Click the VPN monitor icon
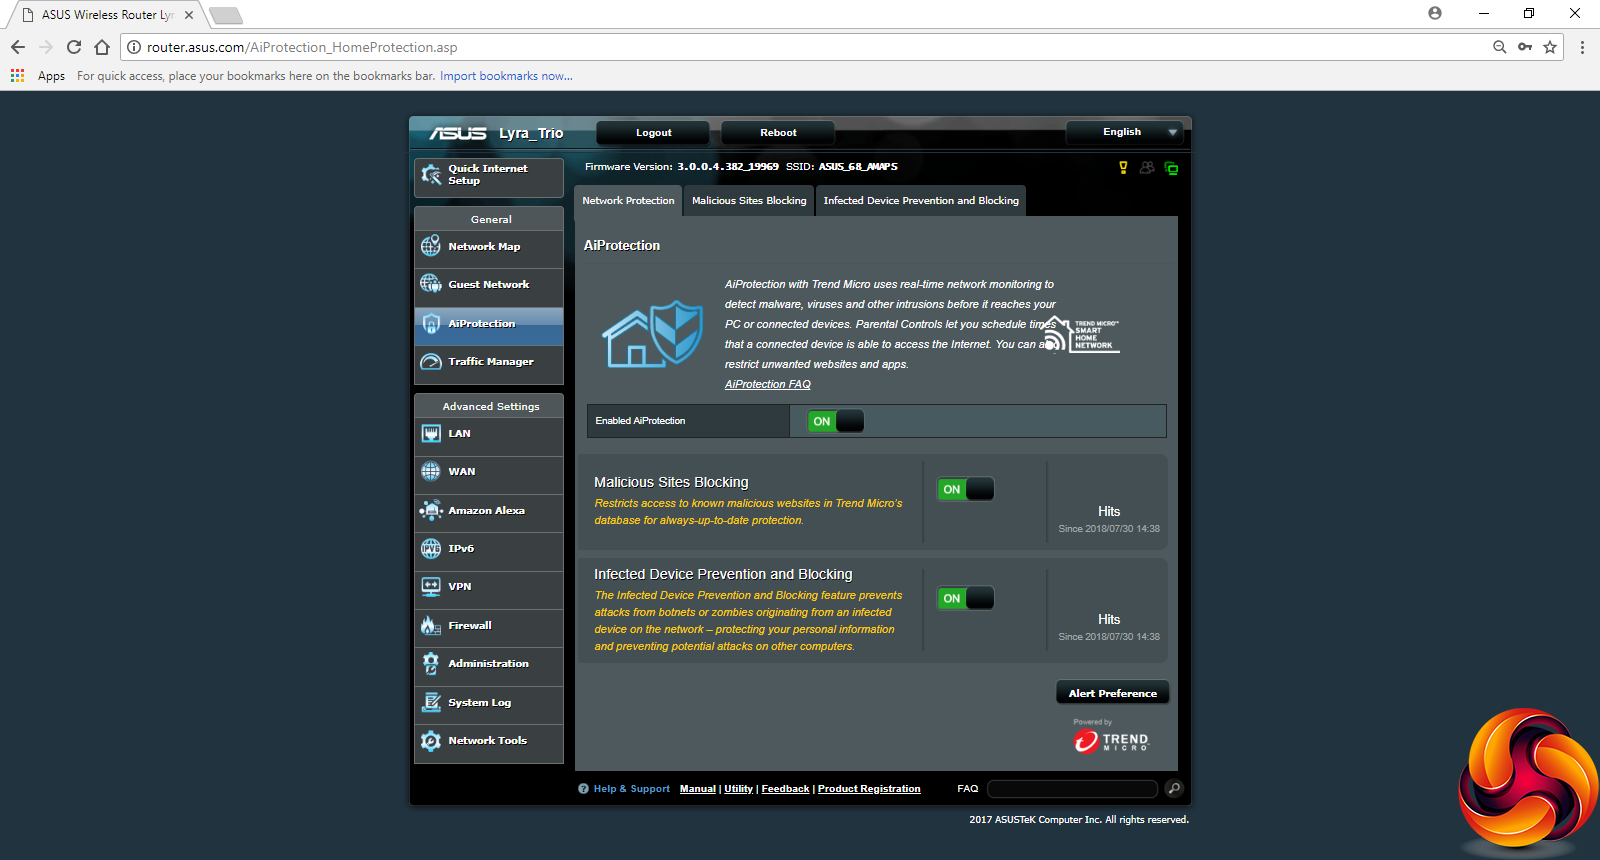 coord(431,587)
